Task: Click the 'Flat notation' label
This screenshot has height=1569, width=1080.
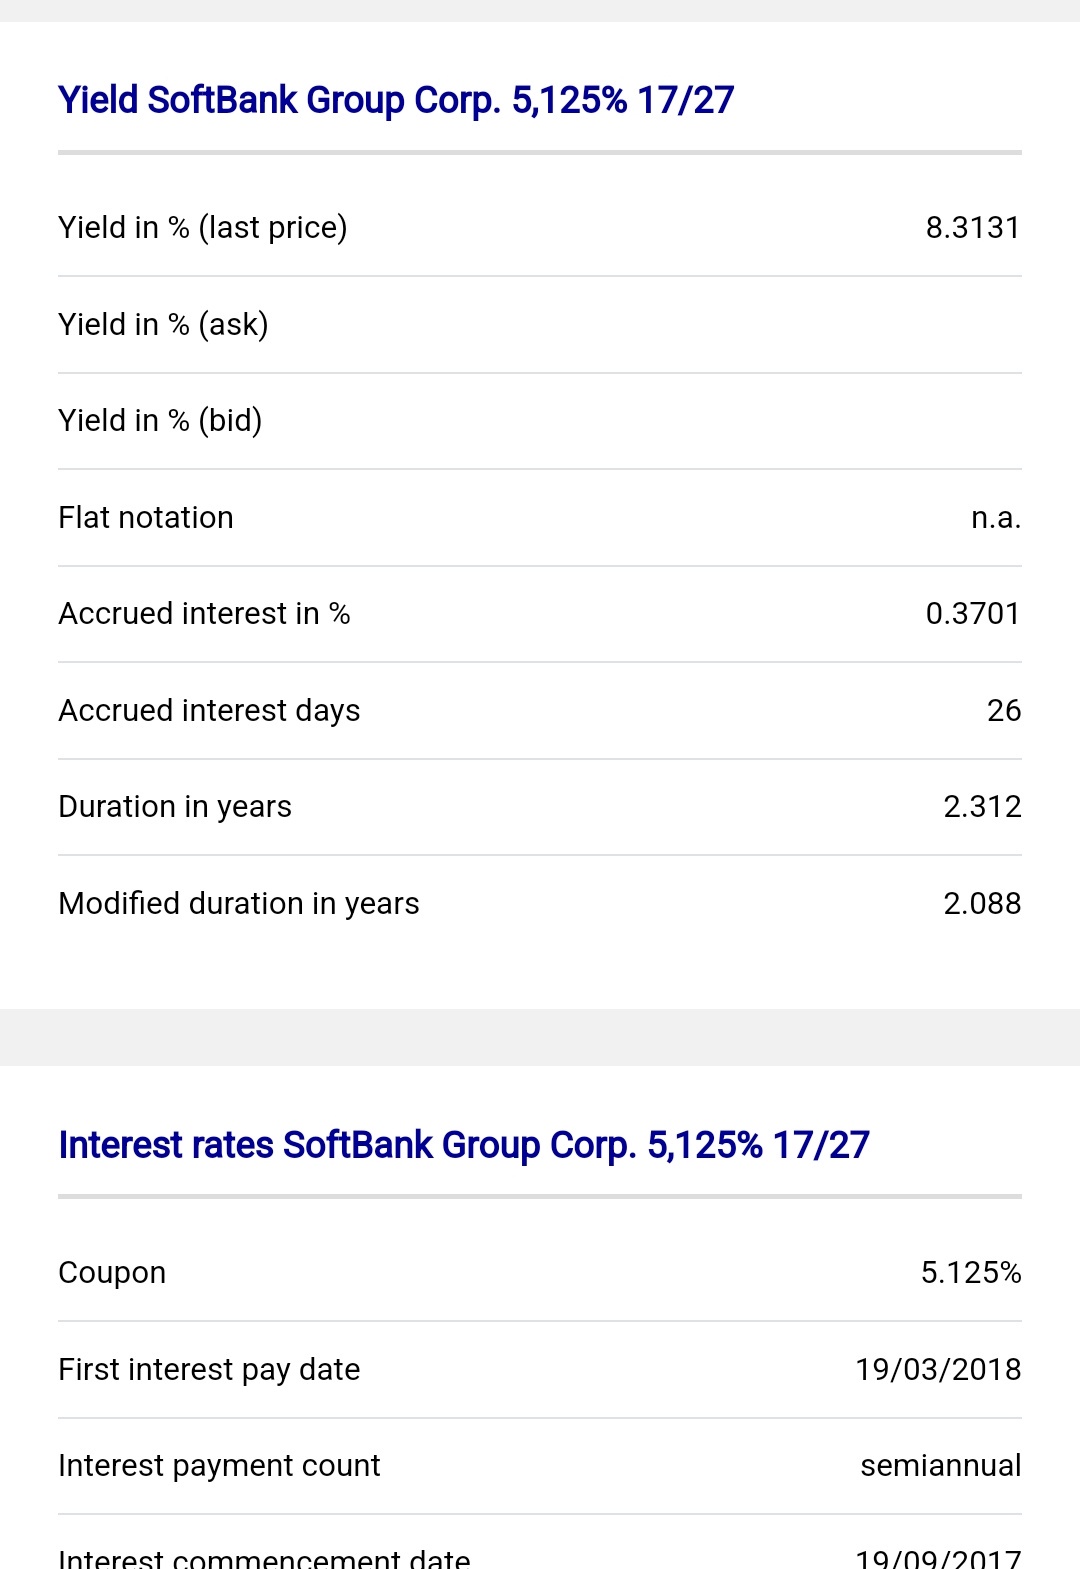Action: click(x=146, y=518)
